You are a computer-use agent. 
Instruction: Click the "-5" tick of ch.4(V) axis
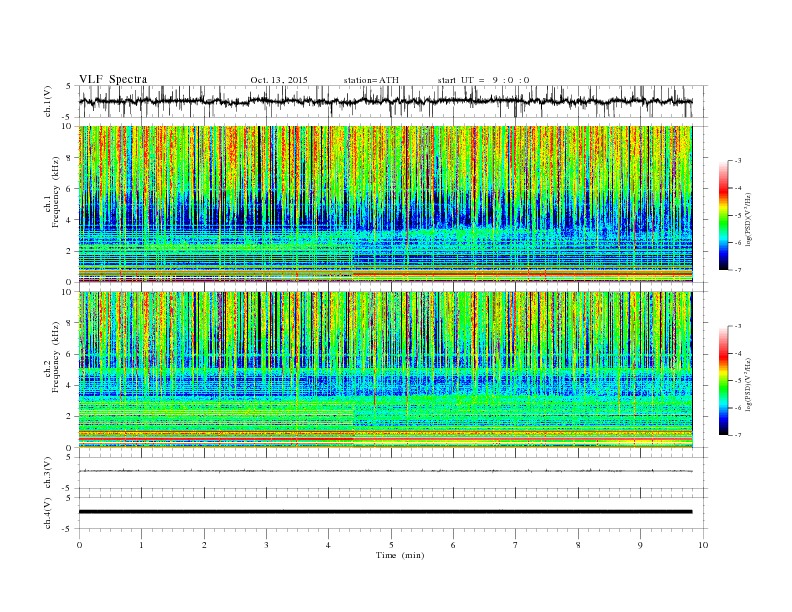point(68,529)
